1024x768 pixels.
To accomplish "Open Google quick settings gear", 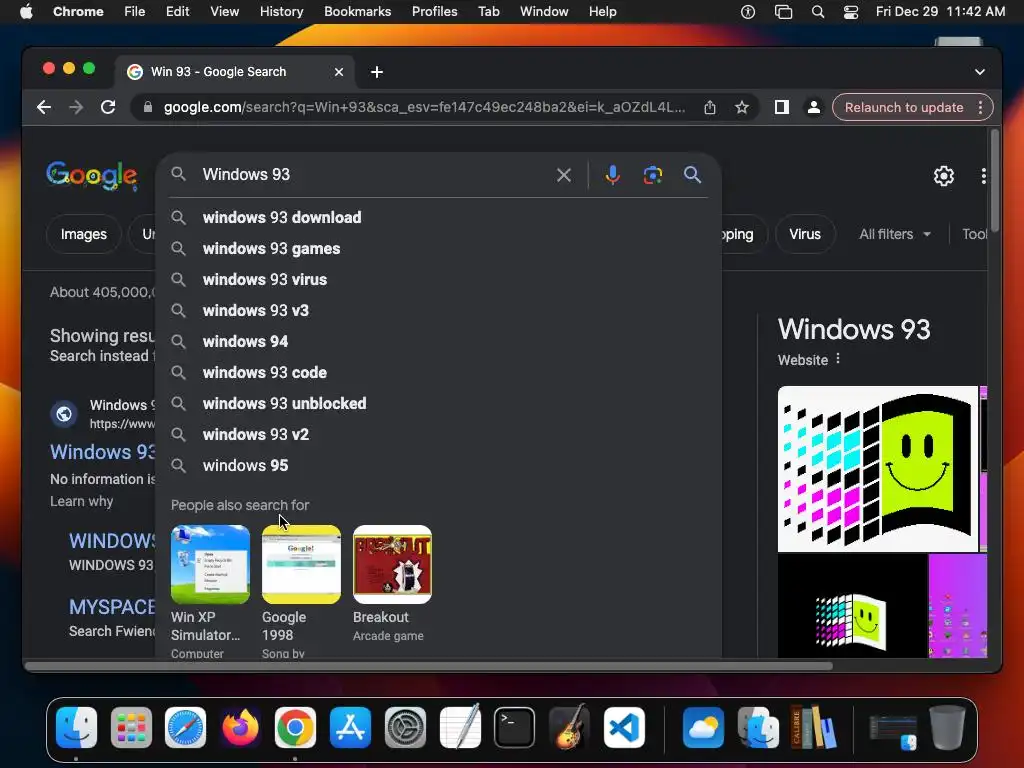I will coord(944,176).
